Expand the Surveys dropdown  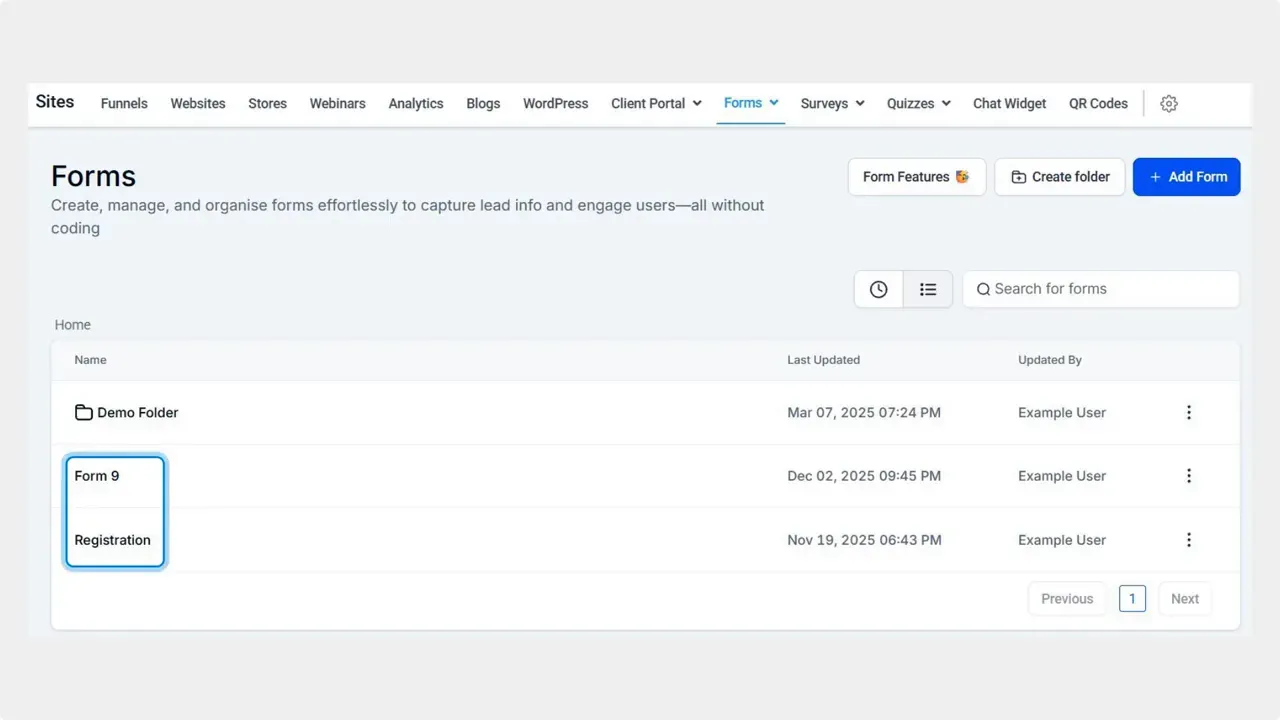coord(858,103)
